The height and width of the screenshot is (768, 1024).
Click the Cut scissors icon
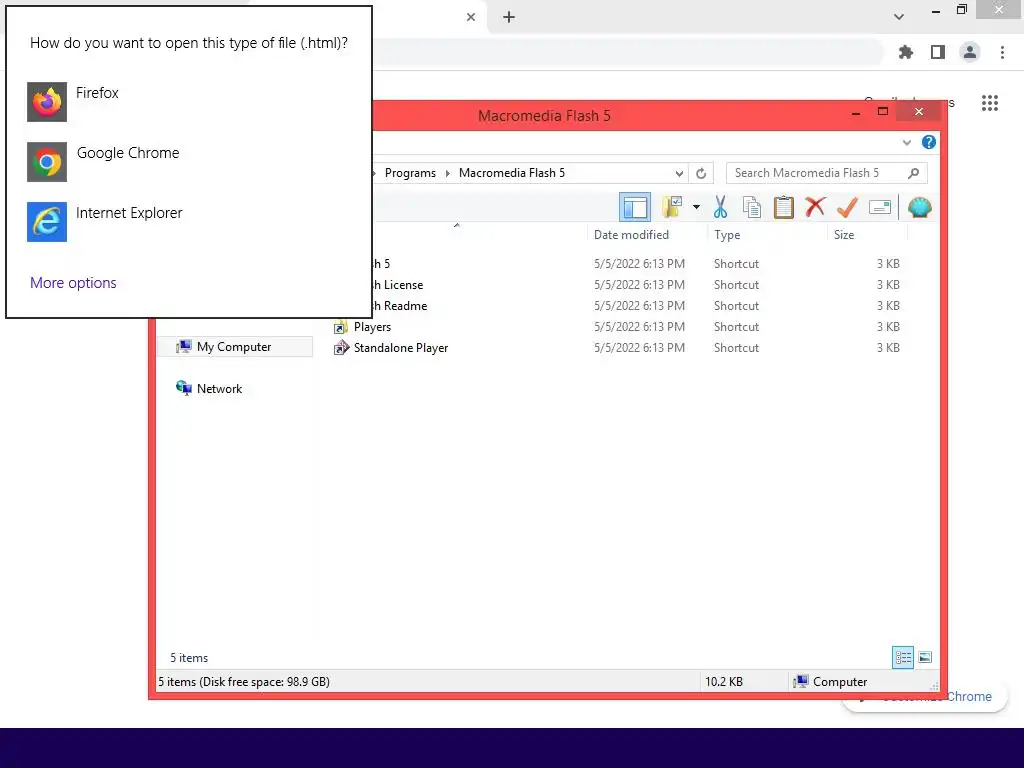click(720, 207)
